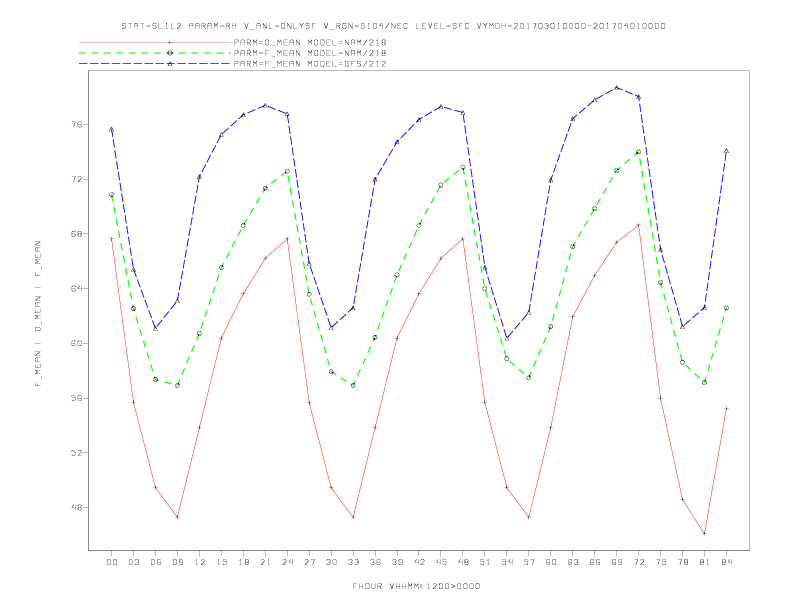This screenshot has width=792, height=612.
Task: Click the red solid legend line sample
Action: 155,42
